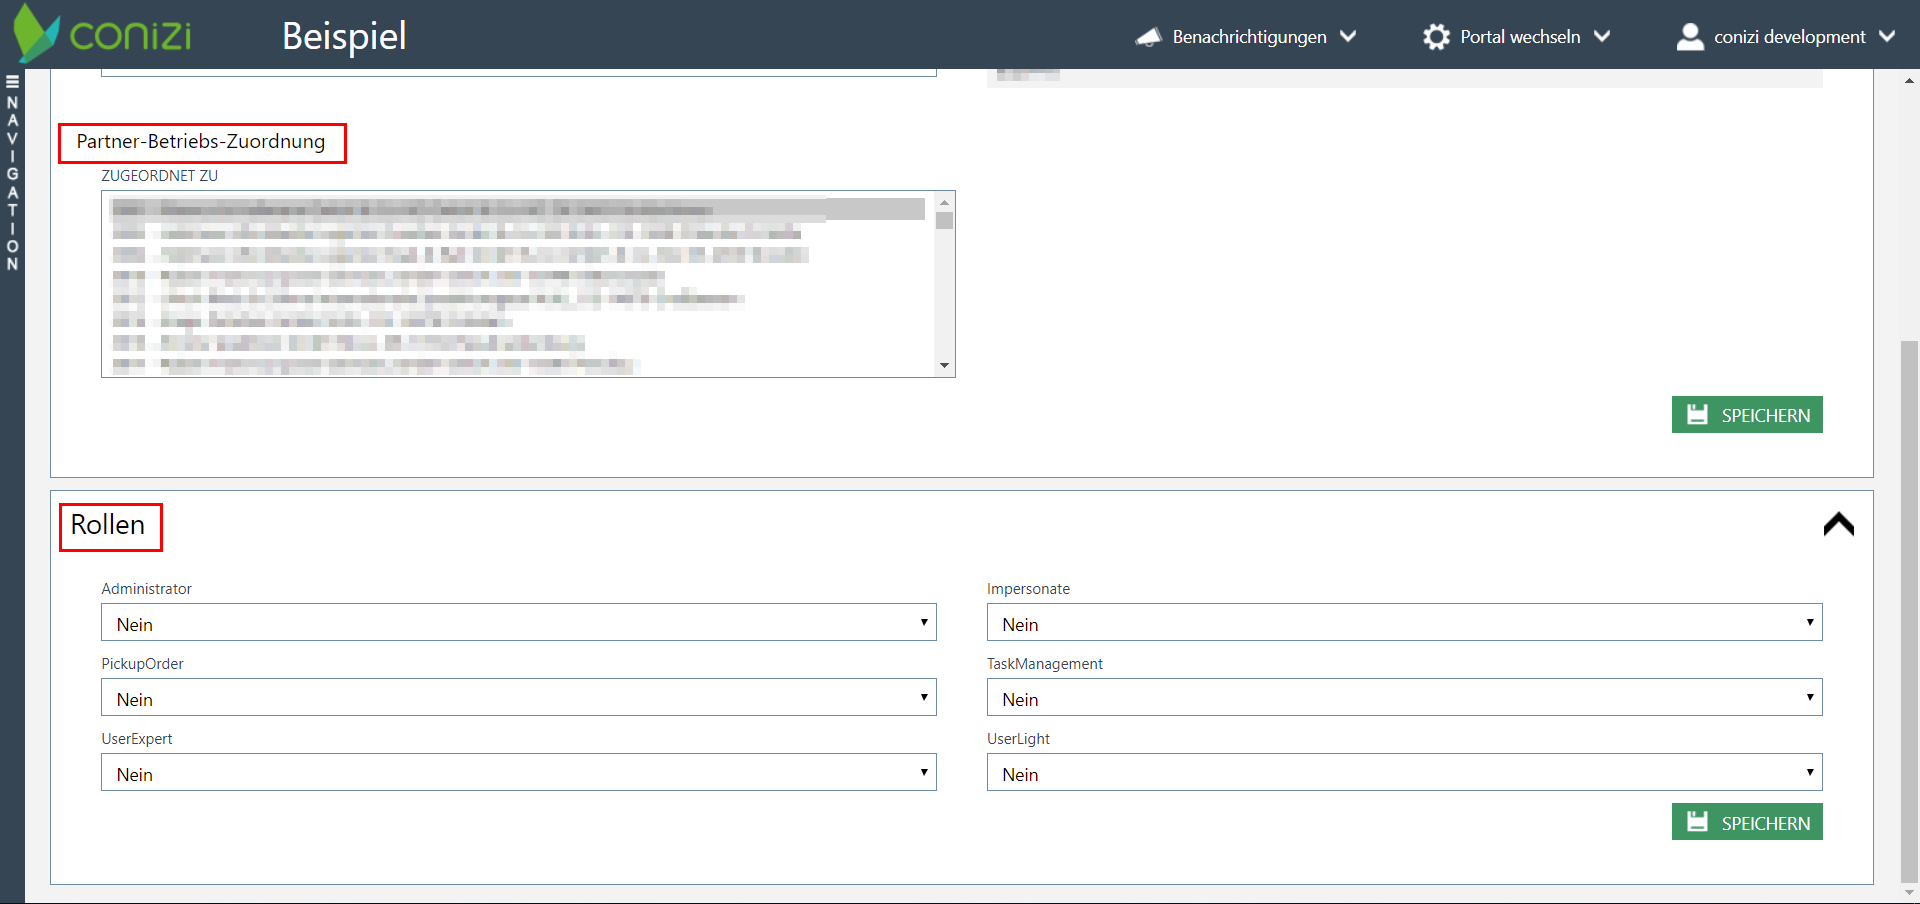The height and width of the screenshot is (904, 1920).
Task: Click the Benachrichtigungen megaphone icon
Action: 1148,37
